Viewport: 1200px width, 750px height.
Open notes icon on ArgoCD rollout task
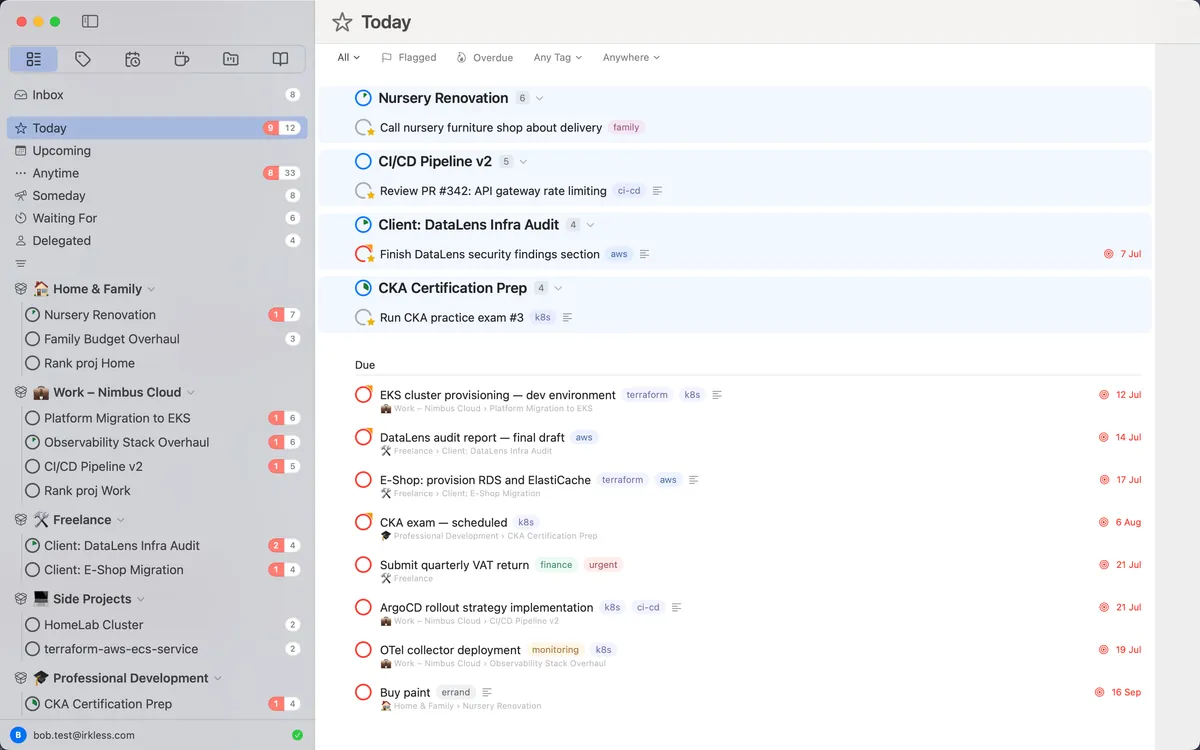tap(677, 607)
